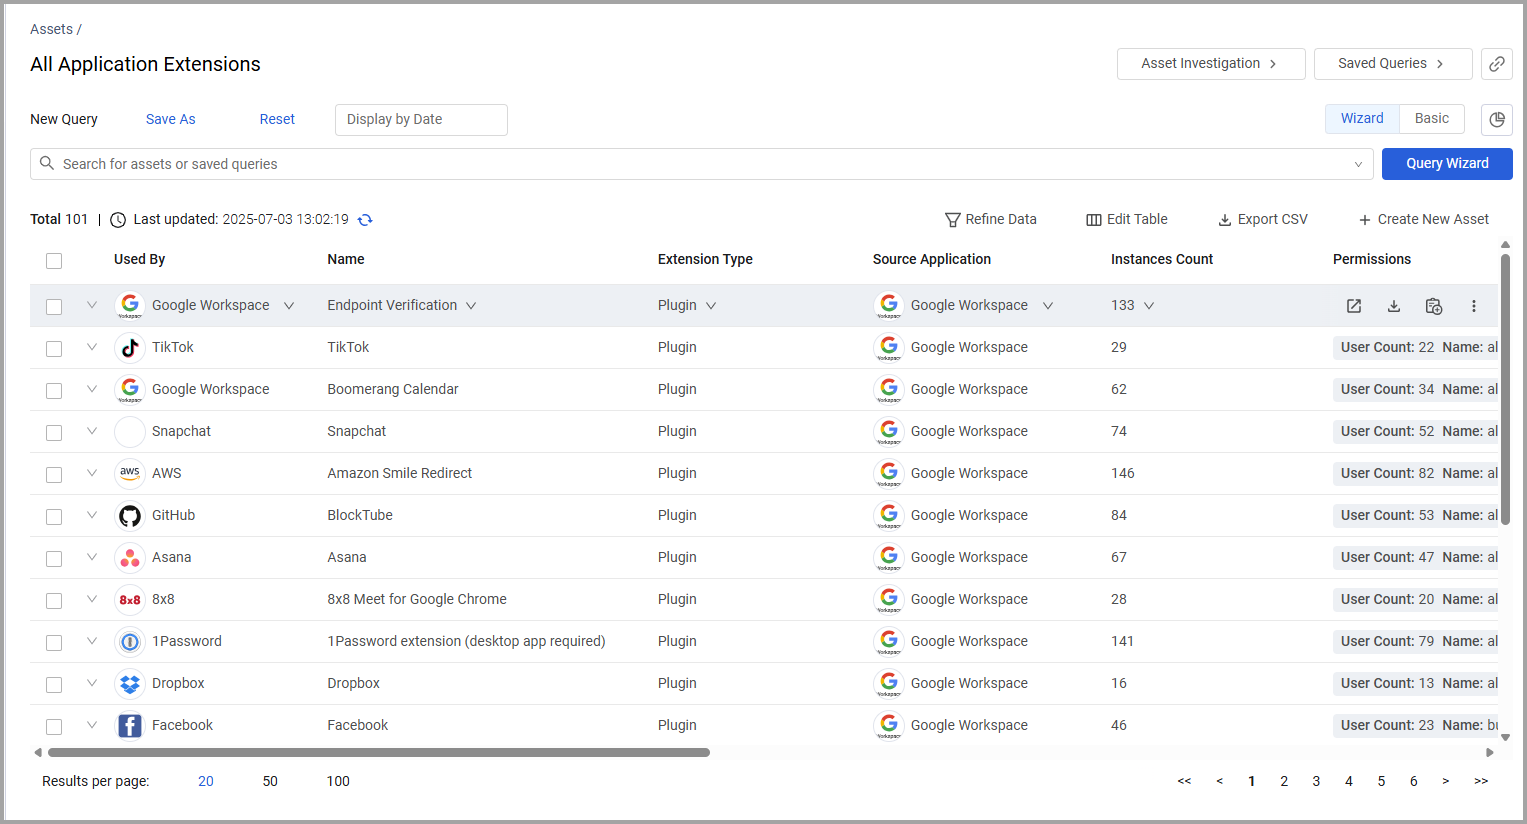Click Refine Data filter
The height and width of the screenshot is (824, 1527).
(991, 219)
